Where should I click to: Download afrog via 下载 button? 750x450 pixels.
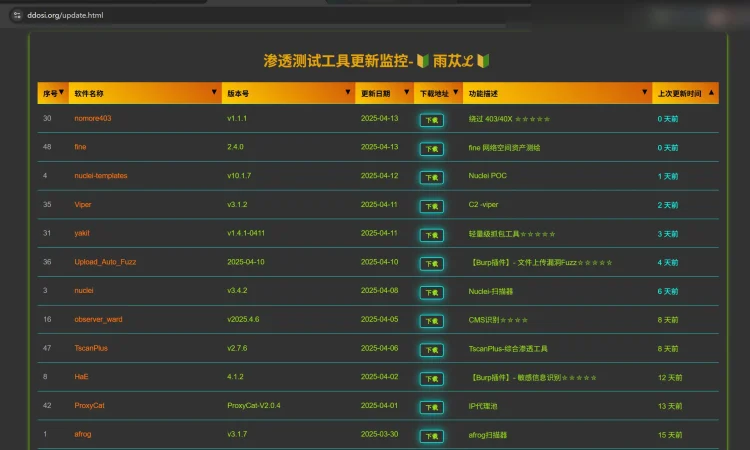(431, 436)
